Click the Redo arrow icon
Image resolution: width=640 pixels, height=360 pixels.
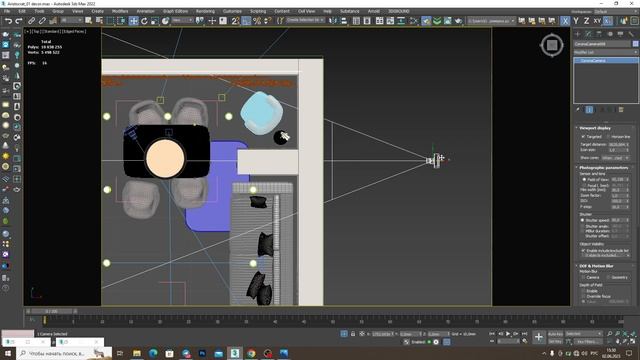(19, 21)
